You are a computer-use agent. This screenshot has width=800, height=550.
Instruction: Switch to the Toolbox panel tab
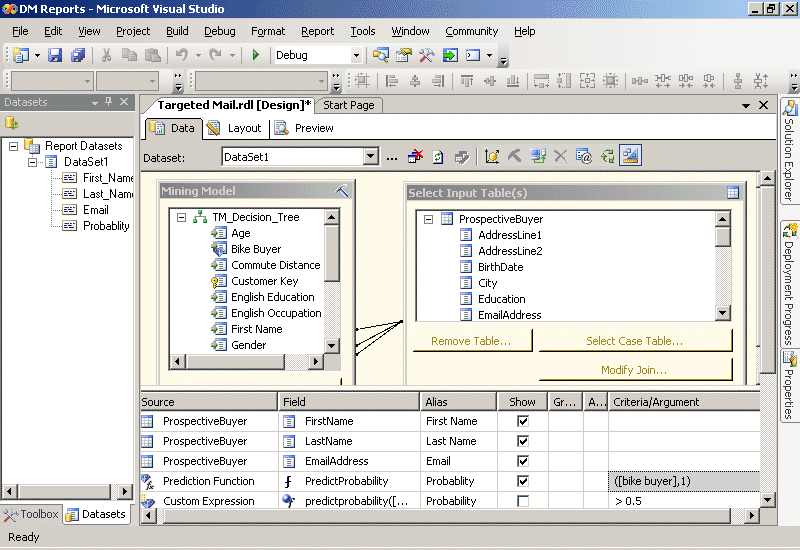coord(31,514)
